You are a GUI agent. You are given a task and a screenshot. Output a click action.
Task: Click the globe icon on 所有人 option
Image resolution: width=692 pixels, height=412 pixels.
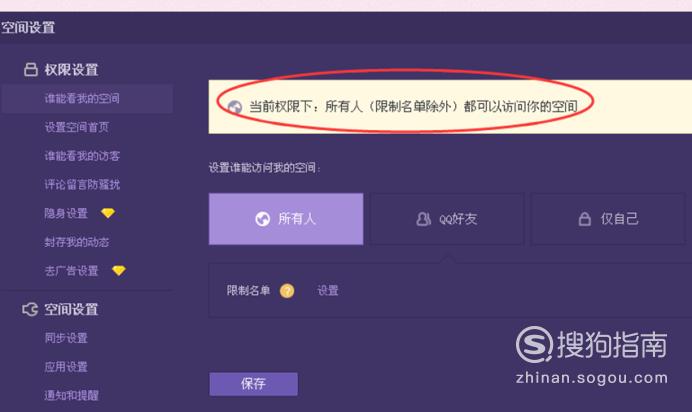click(263, 219)
